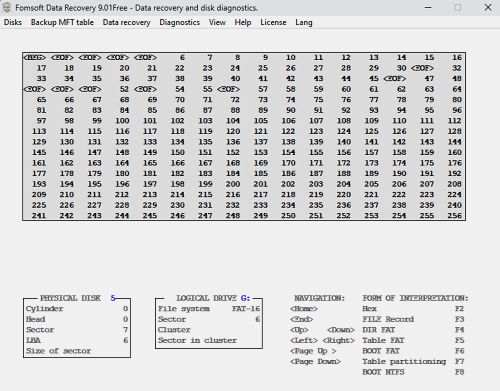Click the DIR FAT interpretation option
The height and width of the screenshot is (391, 500).
click(x=379, y=330)
